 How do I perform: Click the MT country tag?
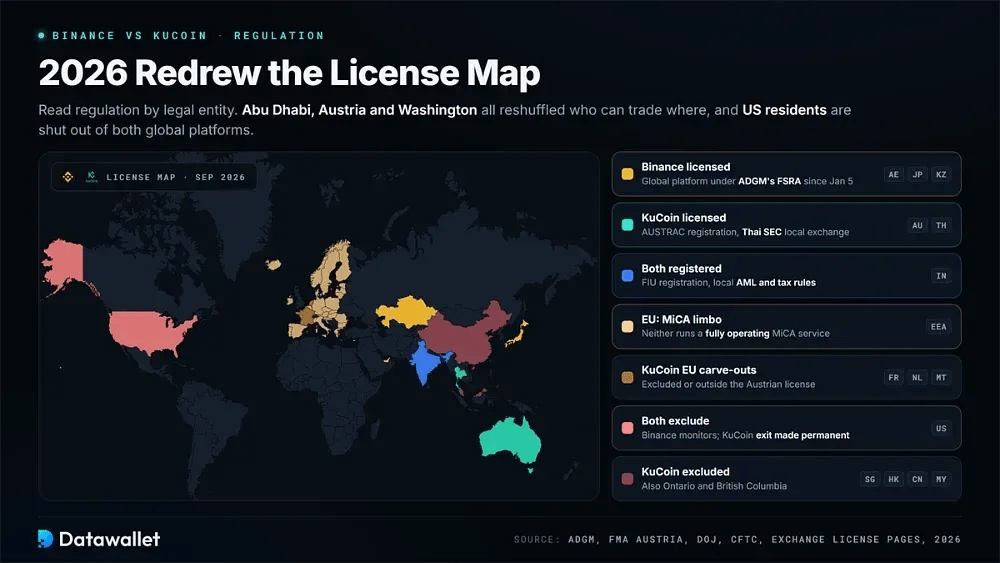[941, 377]
